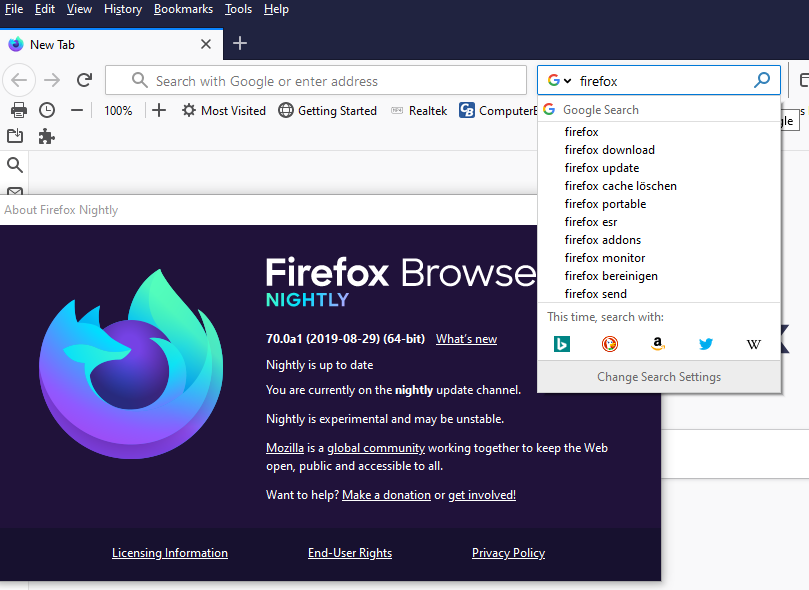Click the Make a donation link
The image size is (809, 590).
[386, 494]
